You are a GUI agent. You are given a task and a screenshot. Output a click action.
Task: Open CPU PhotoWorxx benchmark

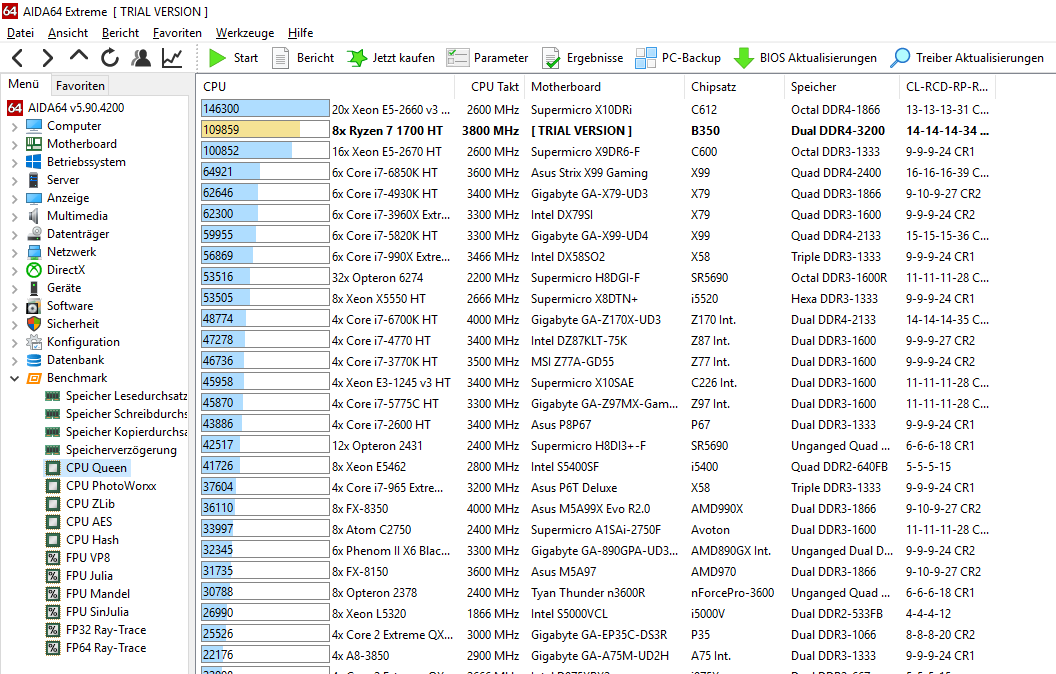pyautogui.click(x=101, y=486)
